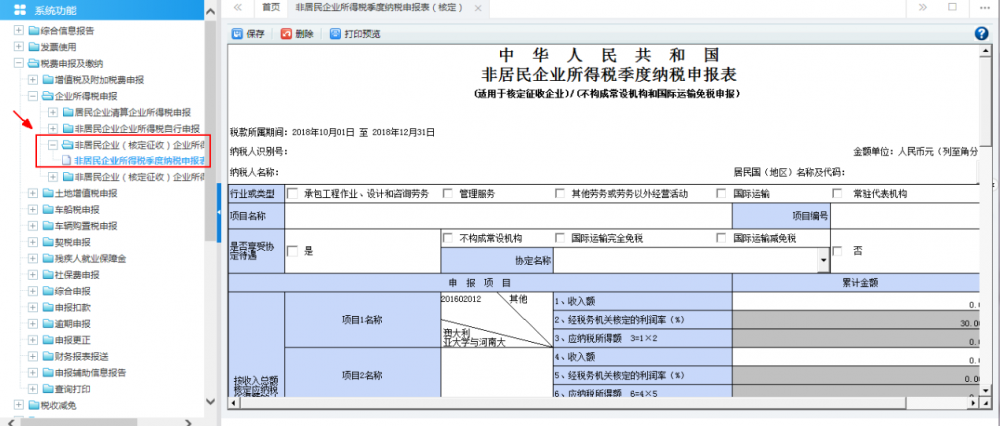Check the 不构成常设机构 checkbox
This screenshot has height=426, width=1000.
tap(448, 239)
